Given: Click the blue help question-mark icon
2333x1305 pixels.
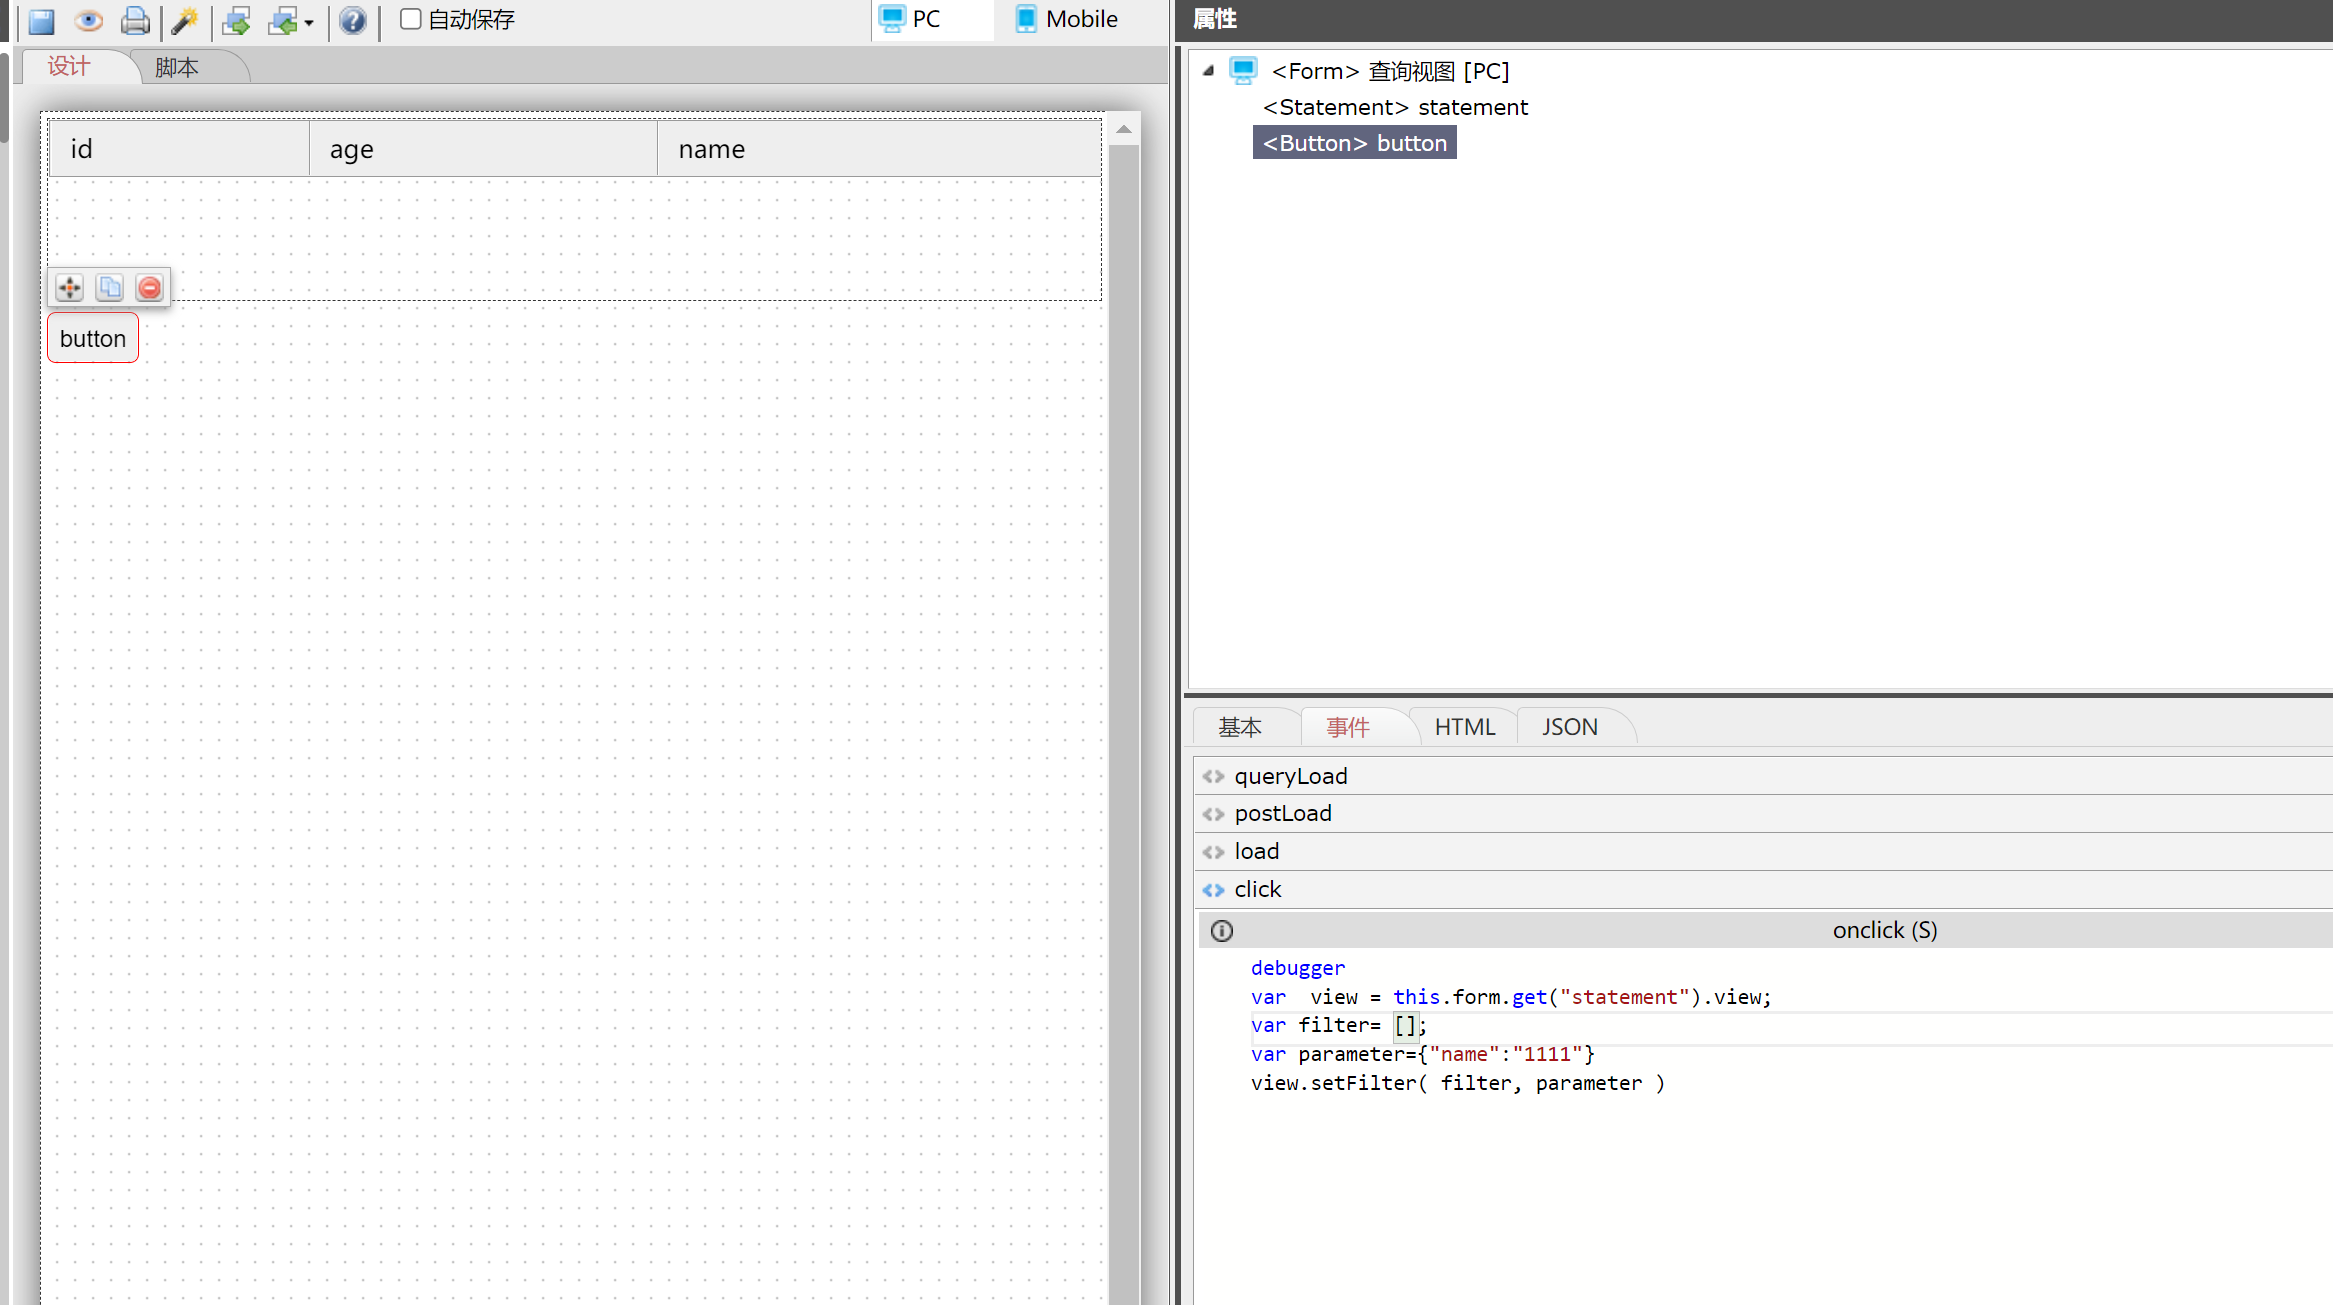Looking at the screenshot, I should 353,20.
